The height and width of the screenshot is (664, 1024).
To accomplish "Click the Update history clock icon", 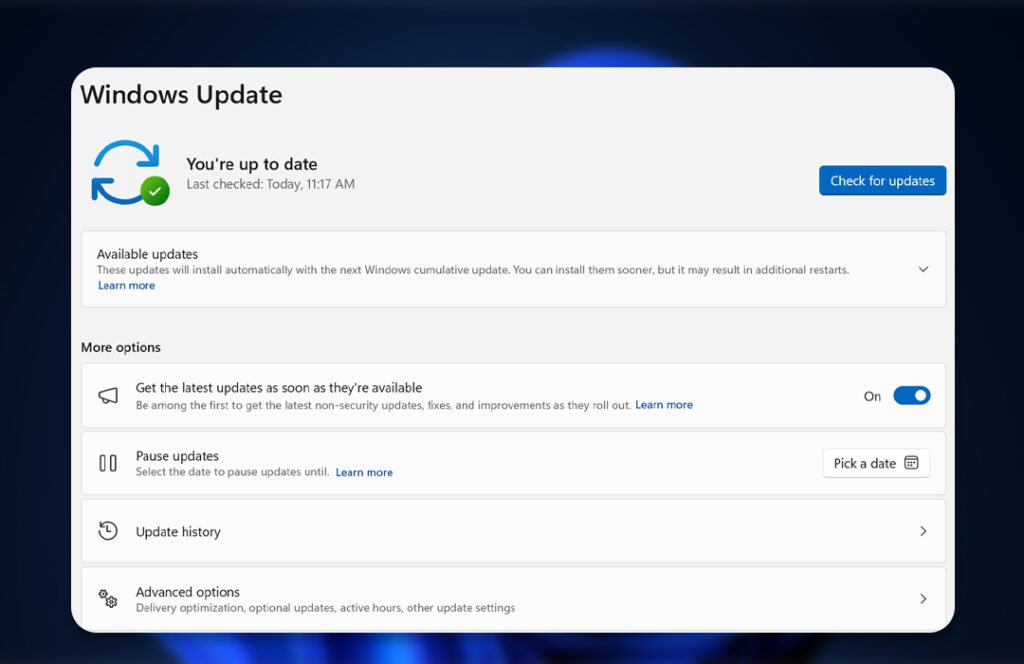I will tap(108, 531).
